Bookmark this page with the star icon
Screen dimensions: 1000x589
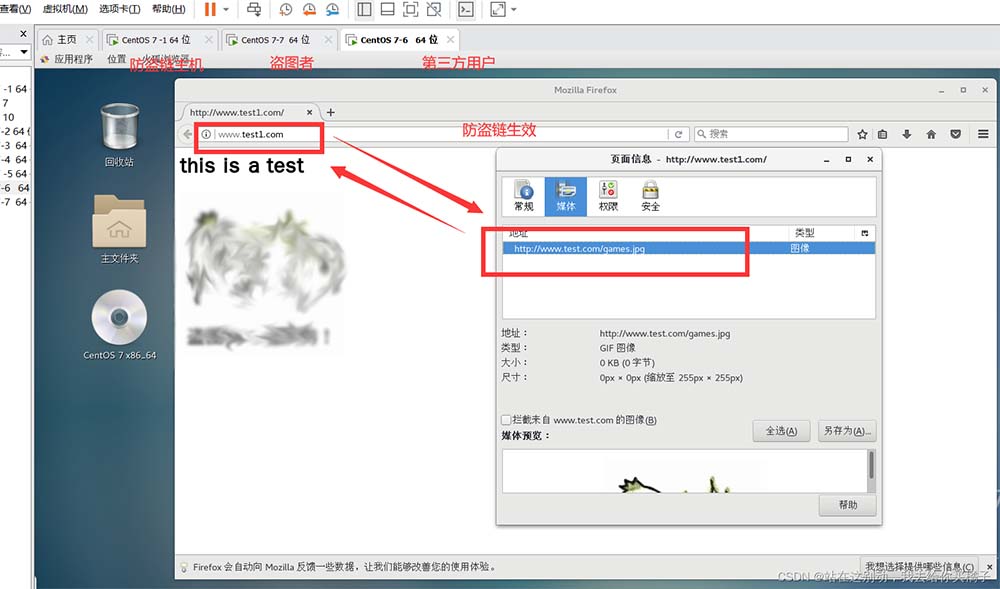click(862, 134)
